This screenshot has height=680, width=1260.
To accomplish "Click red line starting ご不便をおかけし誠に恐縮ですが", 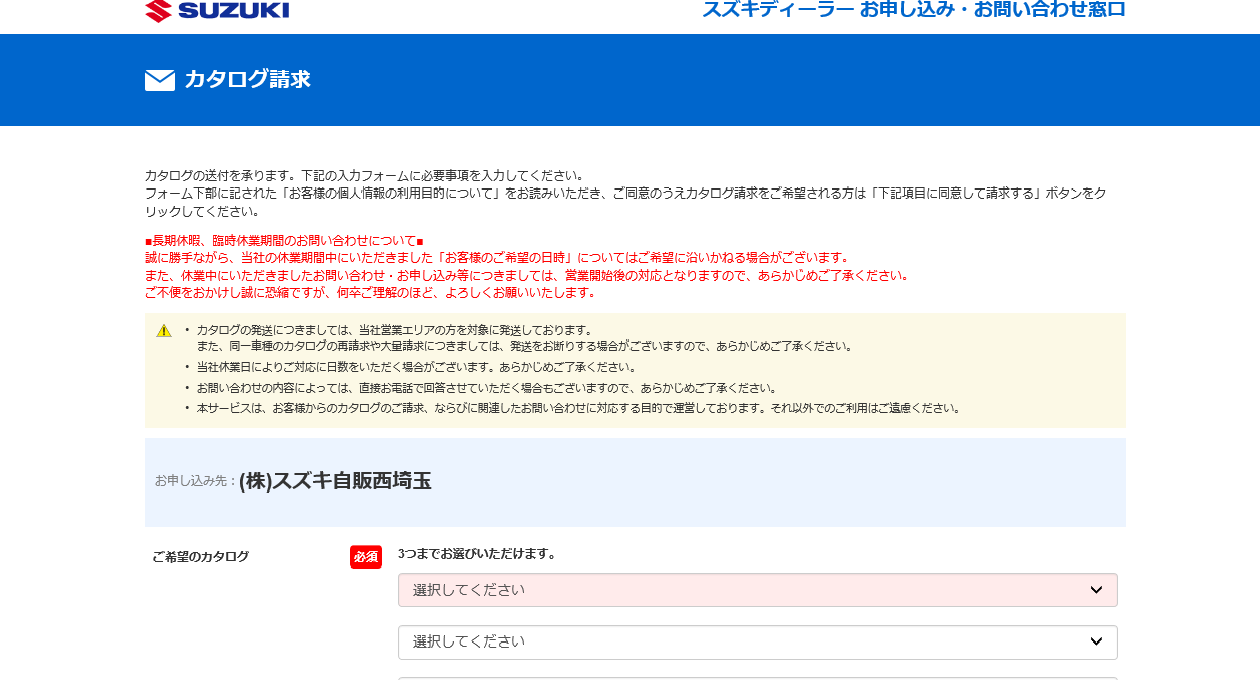I will pyautogui.click(x=370, y=293).
